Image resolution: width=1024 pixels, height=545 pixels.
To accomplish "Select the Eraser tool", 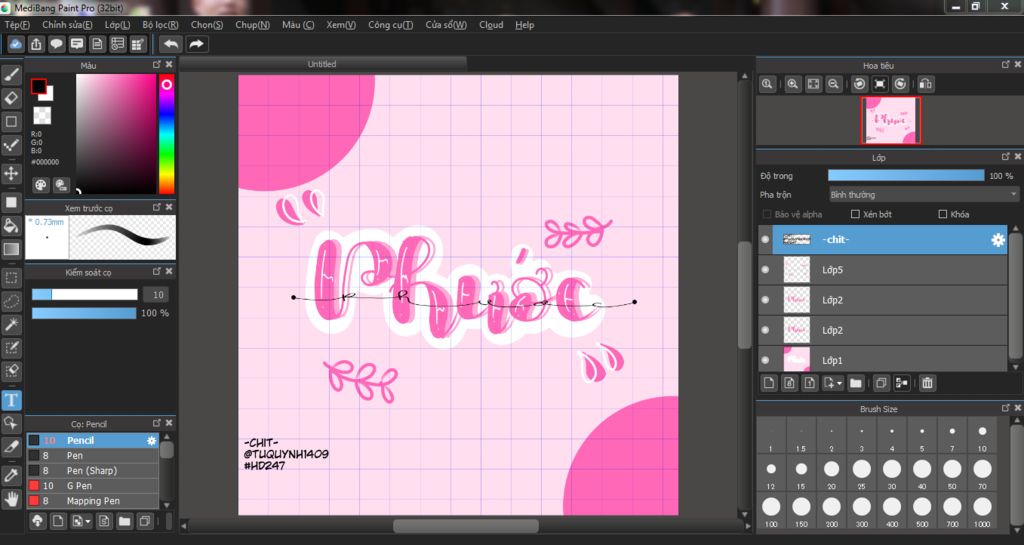I will coord(11,98).
